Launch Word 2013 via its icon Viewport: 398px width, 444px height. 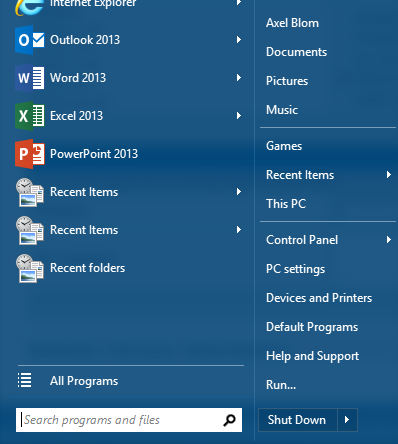(x=30, y=78)
